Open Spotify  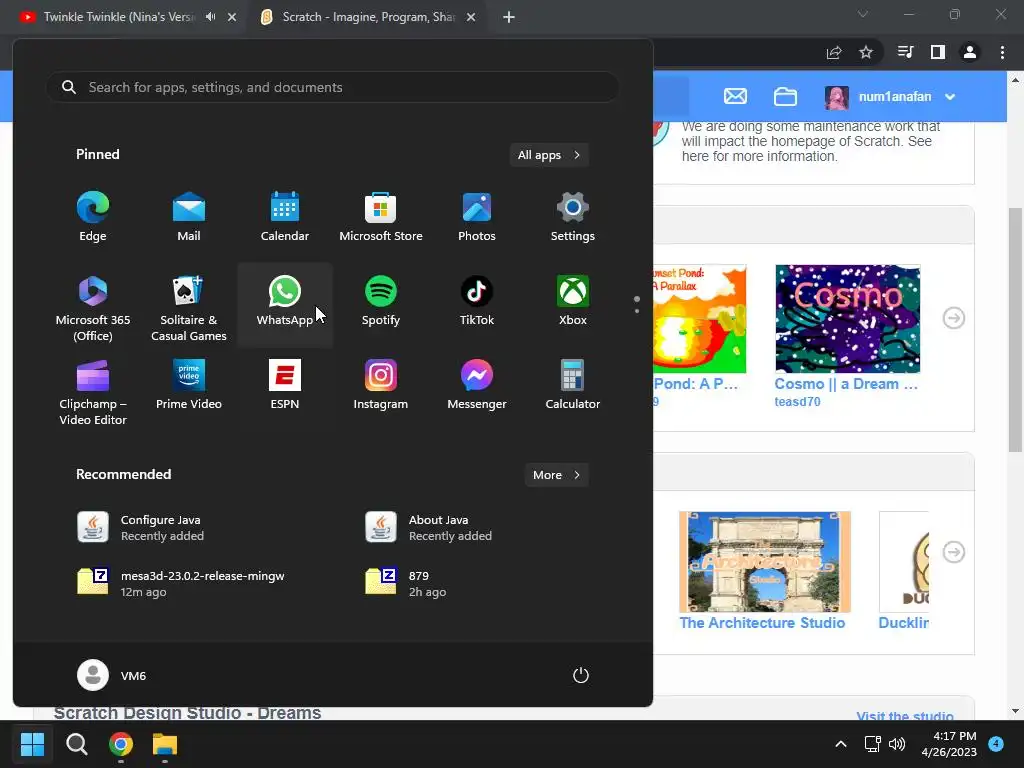(381, 302)
